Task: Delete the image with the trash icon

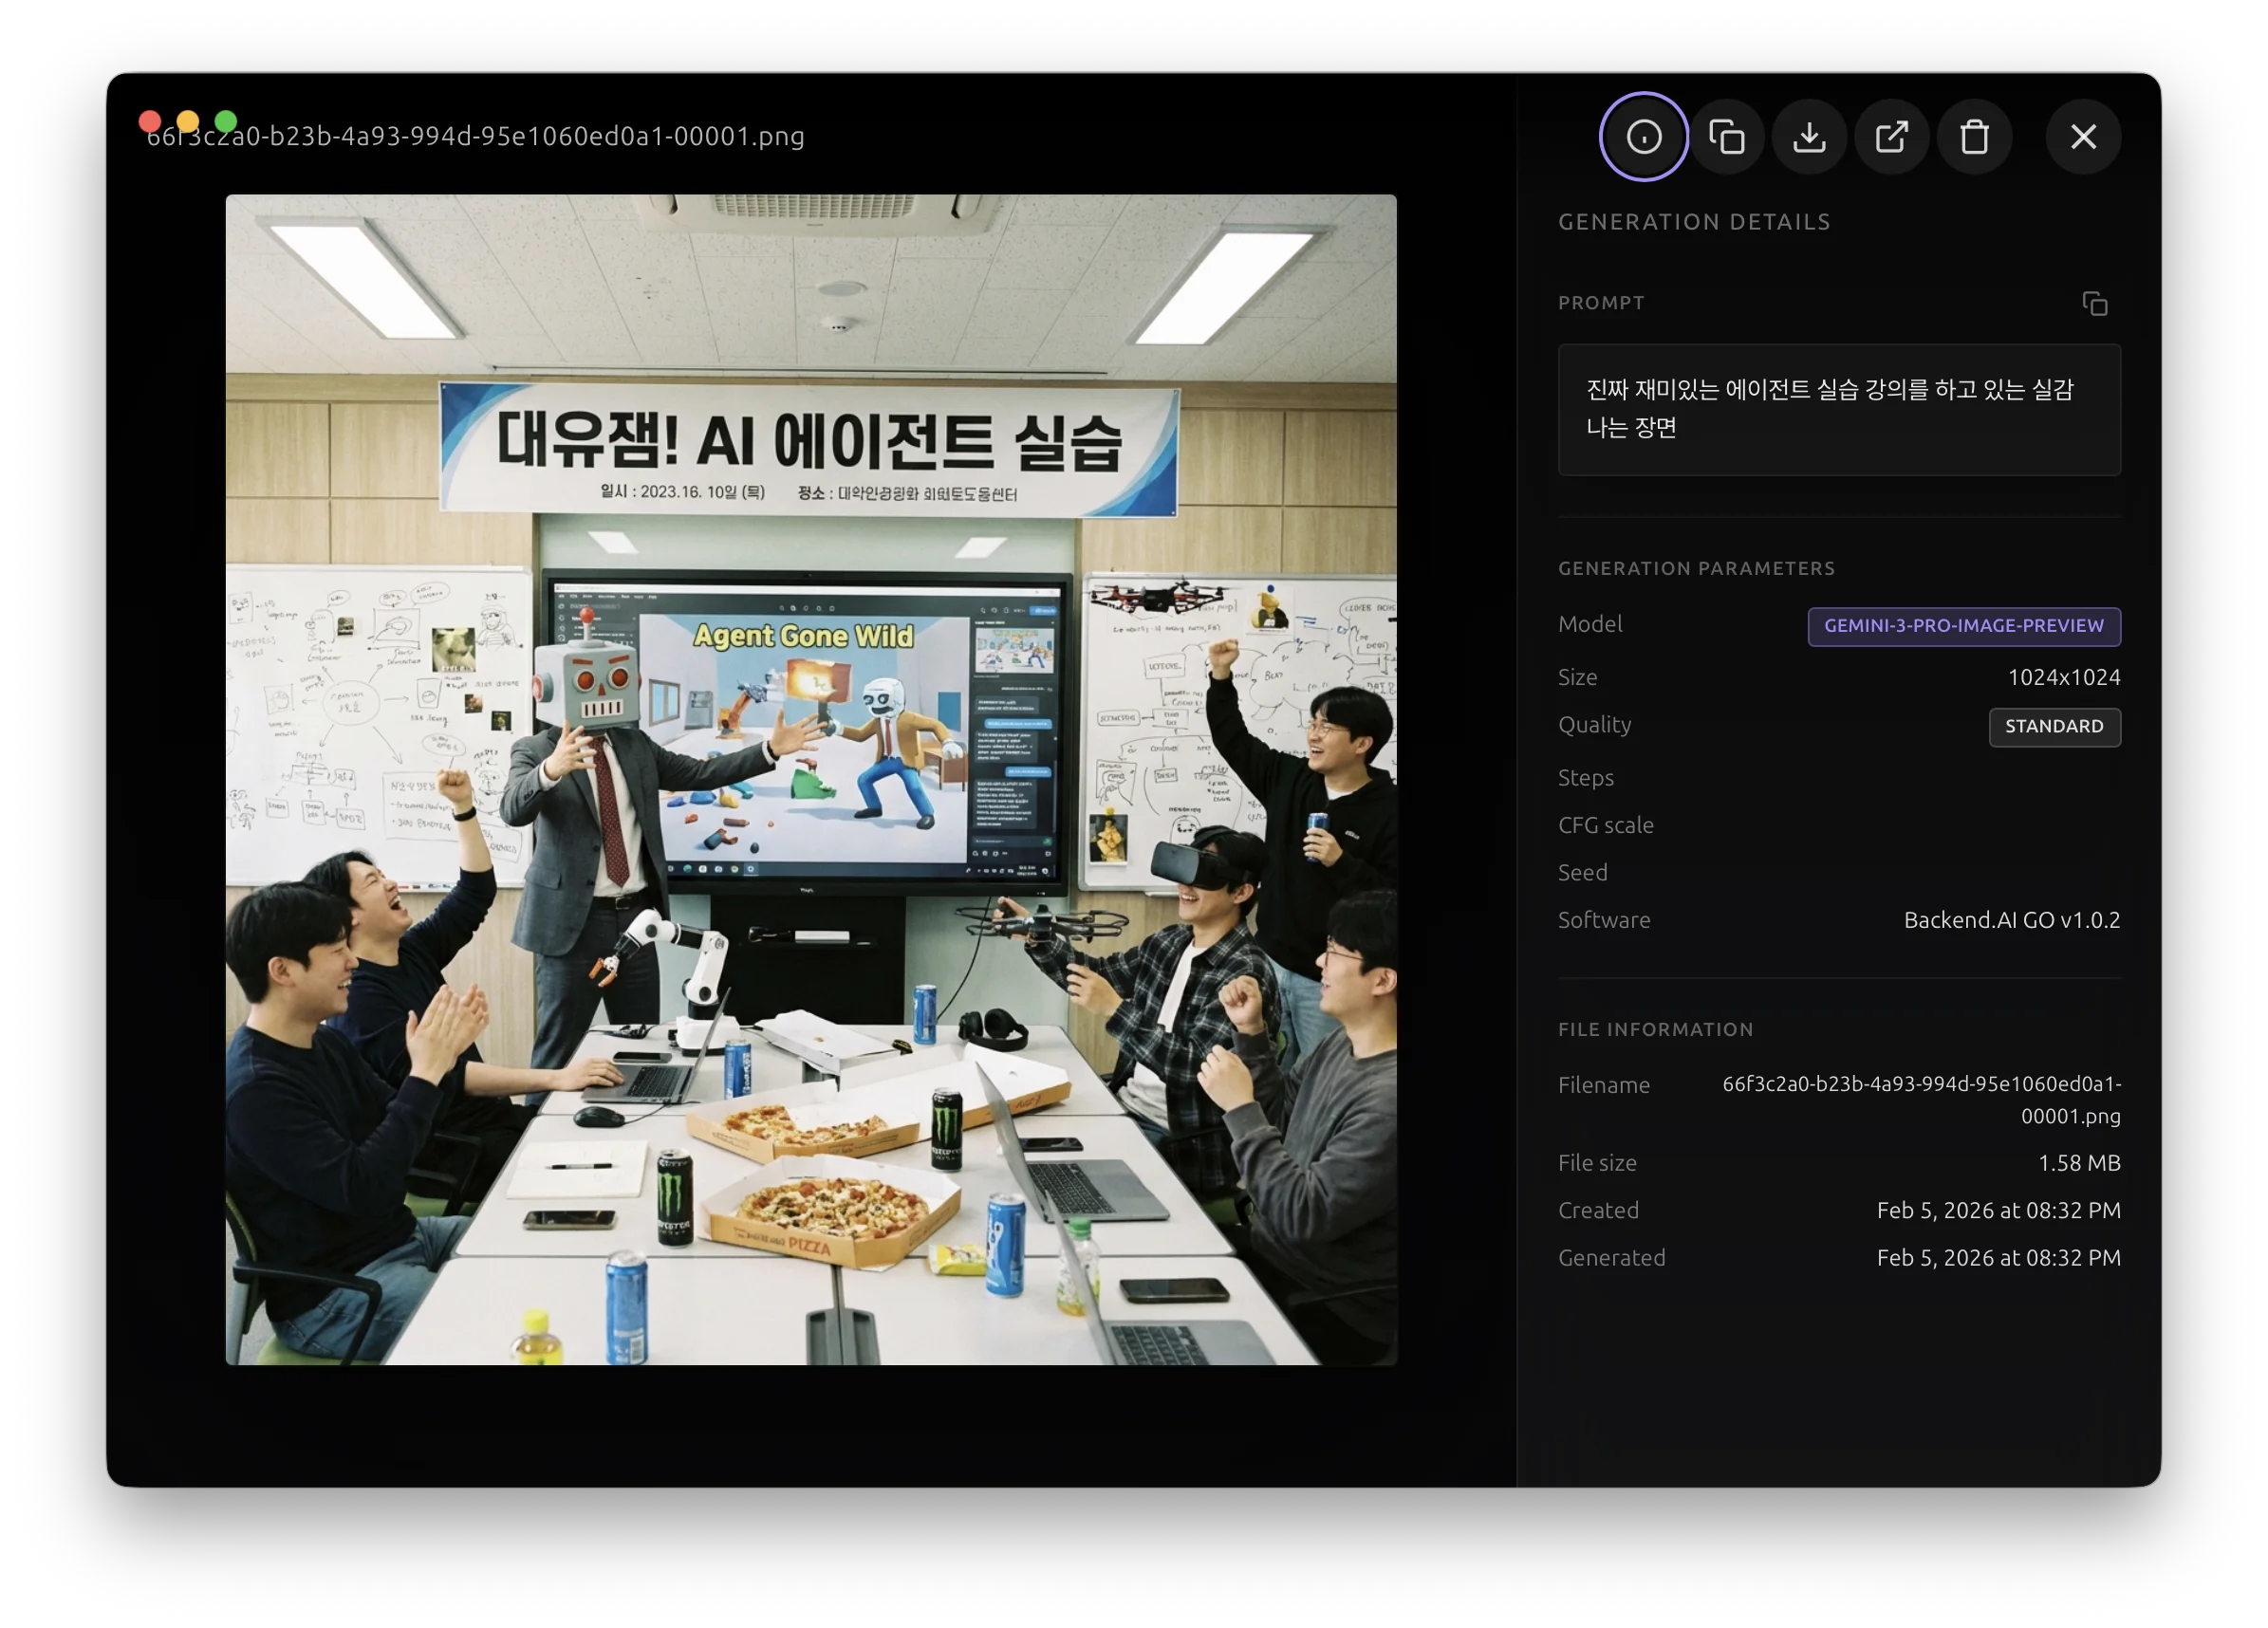Action: point(1975,136)
